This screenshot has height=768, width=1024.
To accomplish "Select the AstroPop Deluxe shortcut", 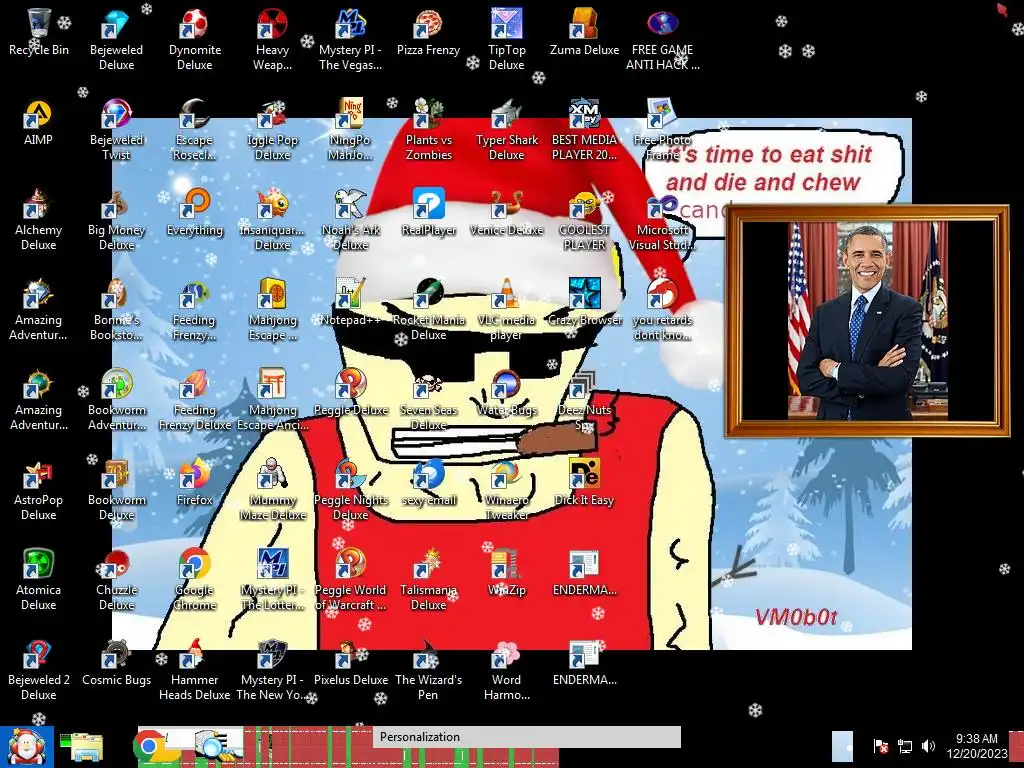I will click(x=39, y=490).
